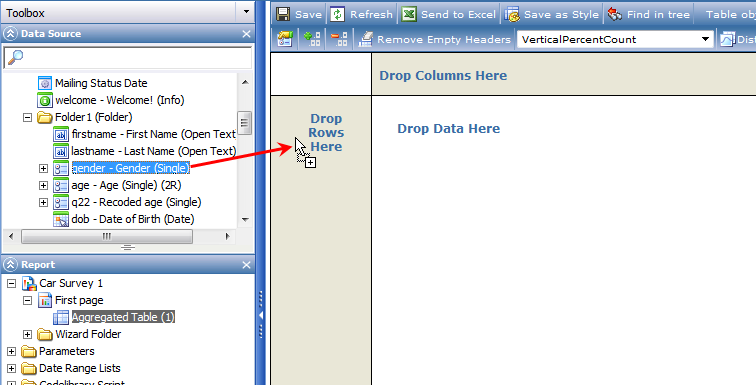Select Wizard Folder in tree

click(88, 334)
